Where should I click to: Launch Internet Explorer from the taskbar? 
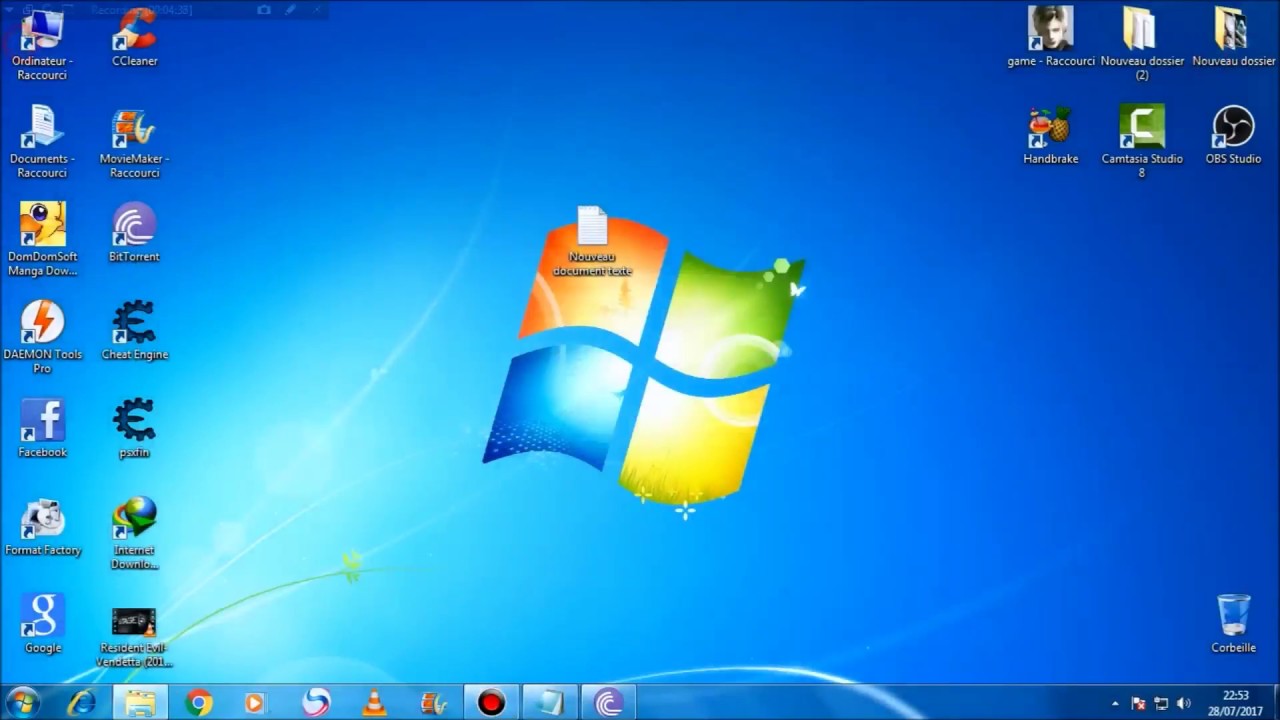[81, 703]
